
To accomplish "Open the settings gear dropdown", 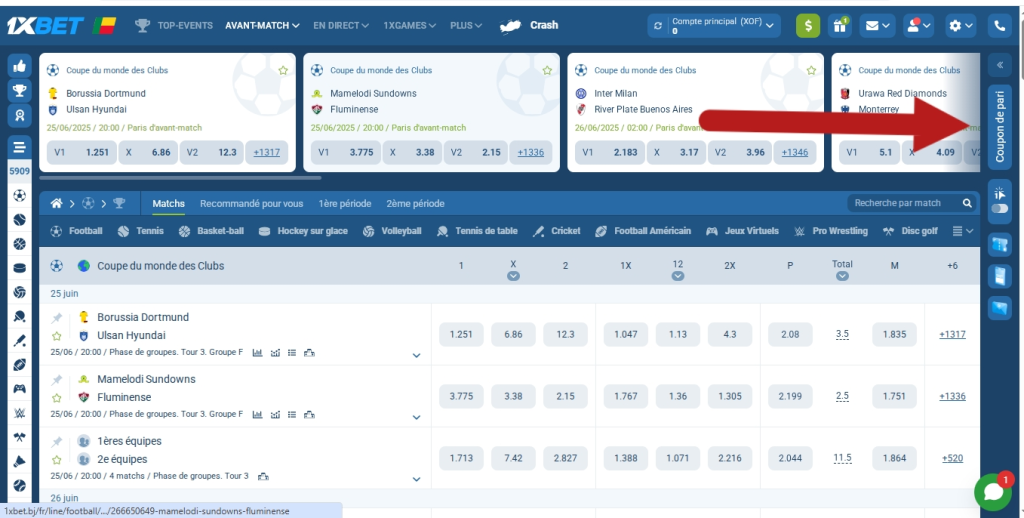I will tap(961, 25).
